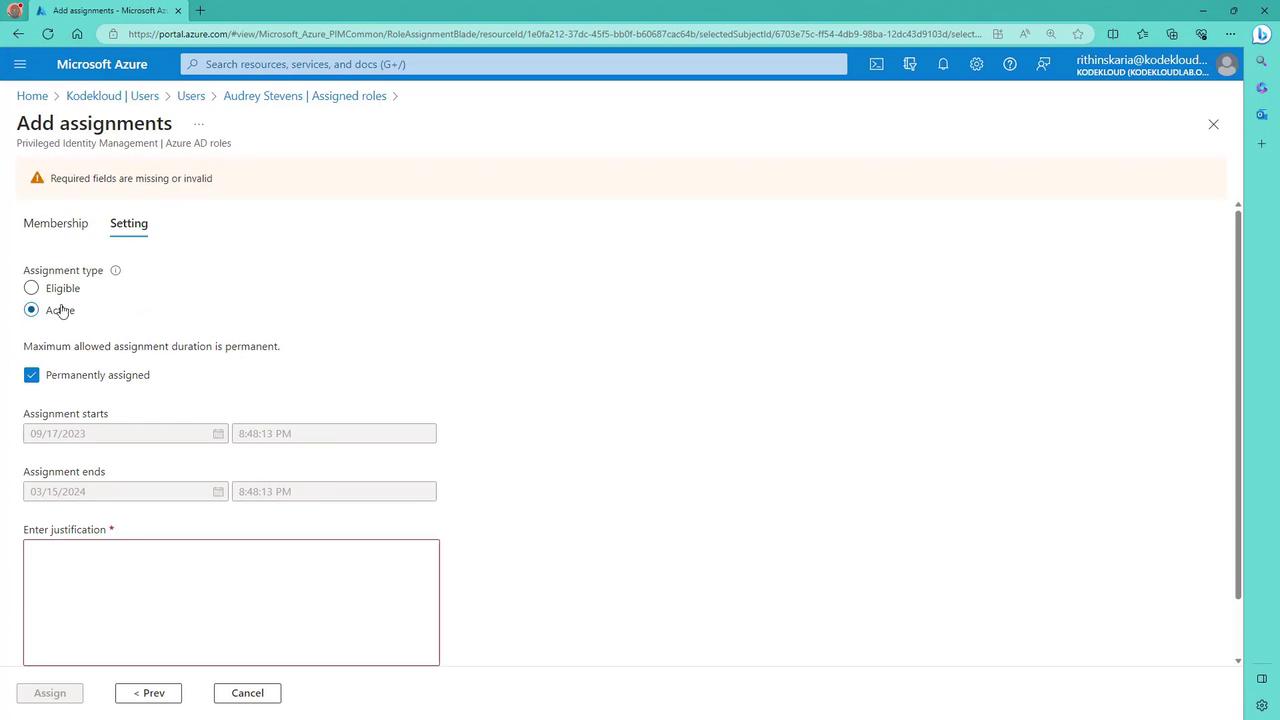The height and width of the screenshot is (720, 1280).
Task: Open the directories and subscriptions filter icon
Action: [x=910, y=64]
